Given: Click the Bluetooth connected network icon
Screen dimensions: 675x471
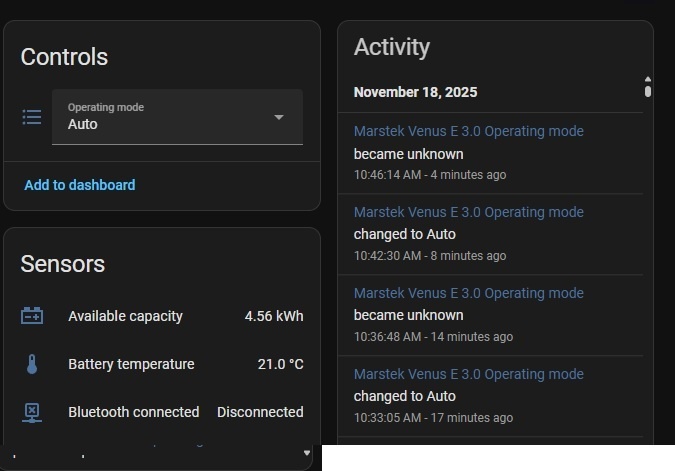Looking at the screenshot, I should click(x=32, y=412).
